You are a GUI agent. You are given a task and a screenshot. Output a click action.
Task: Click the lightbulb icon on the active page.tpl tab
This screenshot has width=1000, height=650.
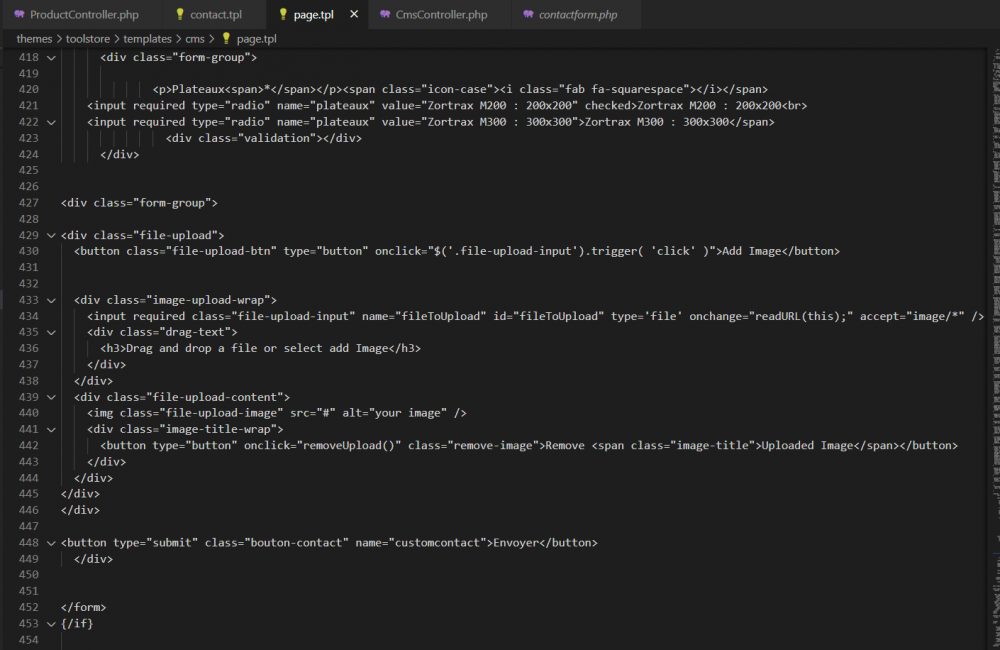[283, 15]
